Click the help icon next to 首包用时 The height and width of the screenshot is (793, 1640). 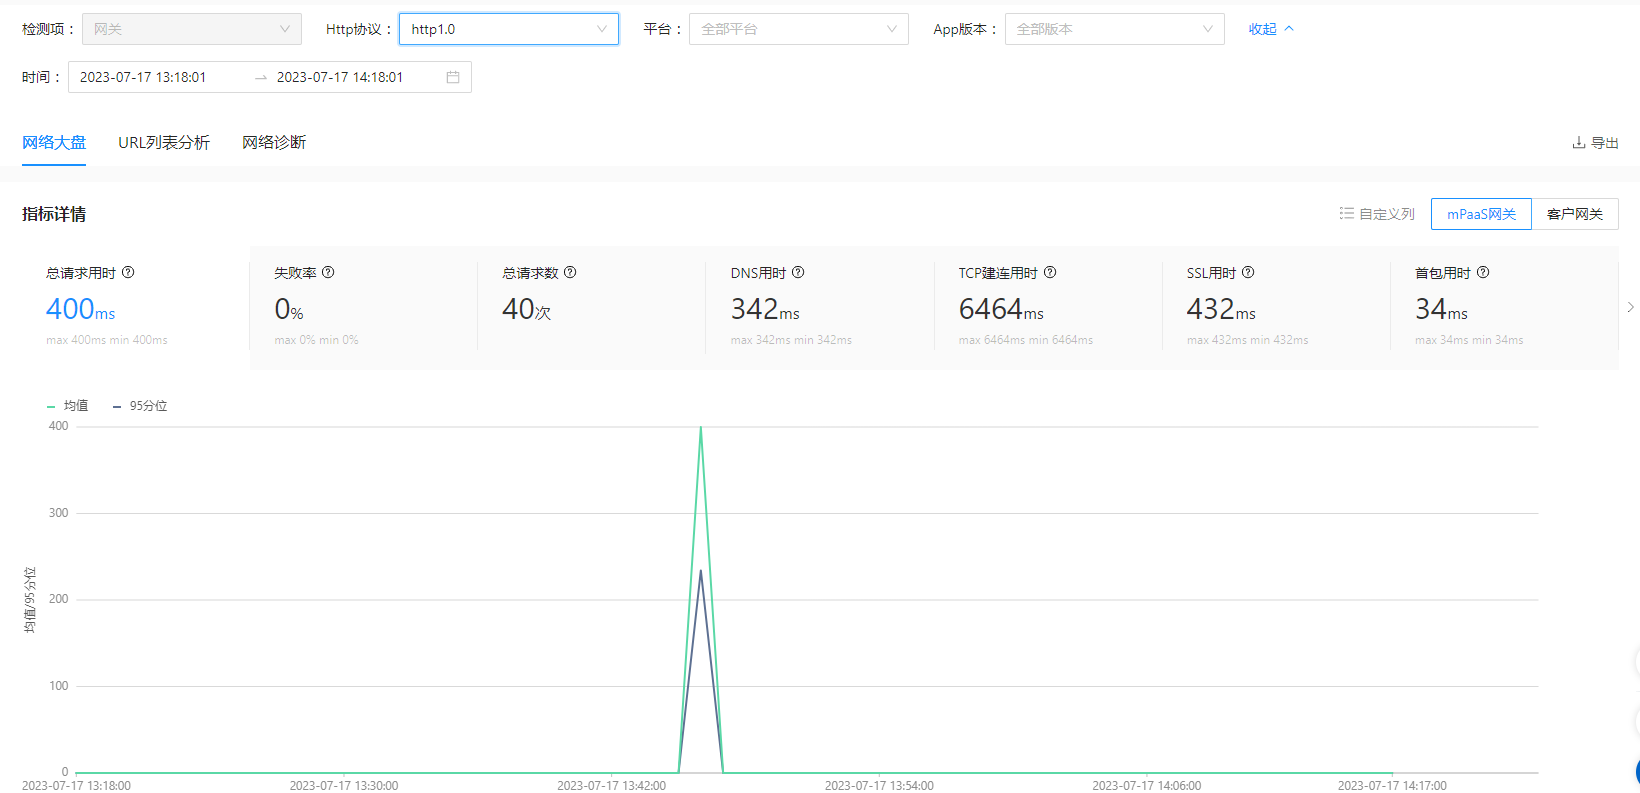pyautogui.click(x=1483, y=272)
